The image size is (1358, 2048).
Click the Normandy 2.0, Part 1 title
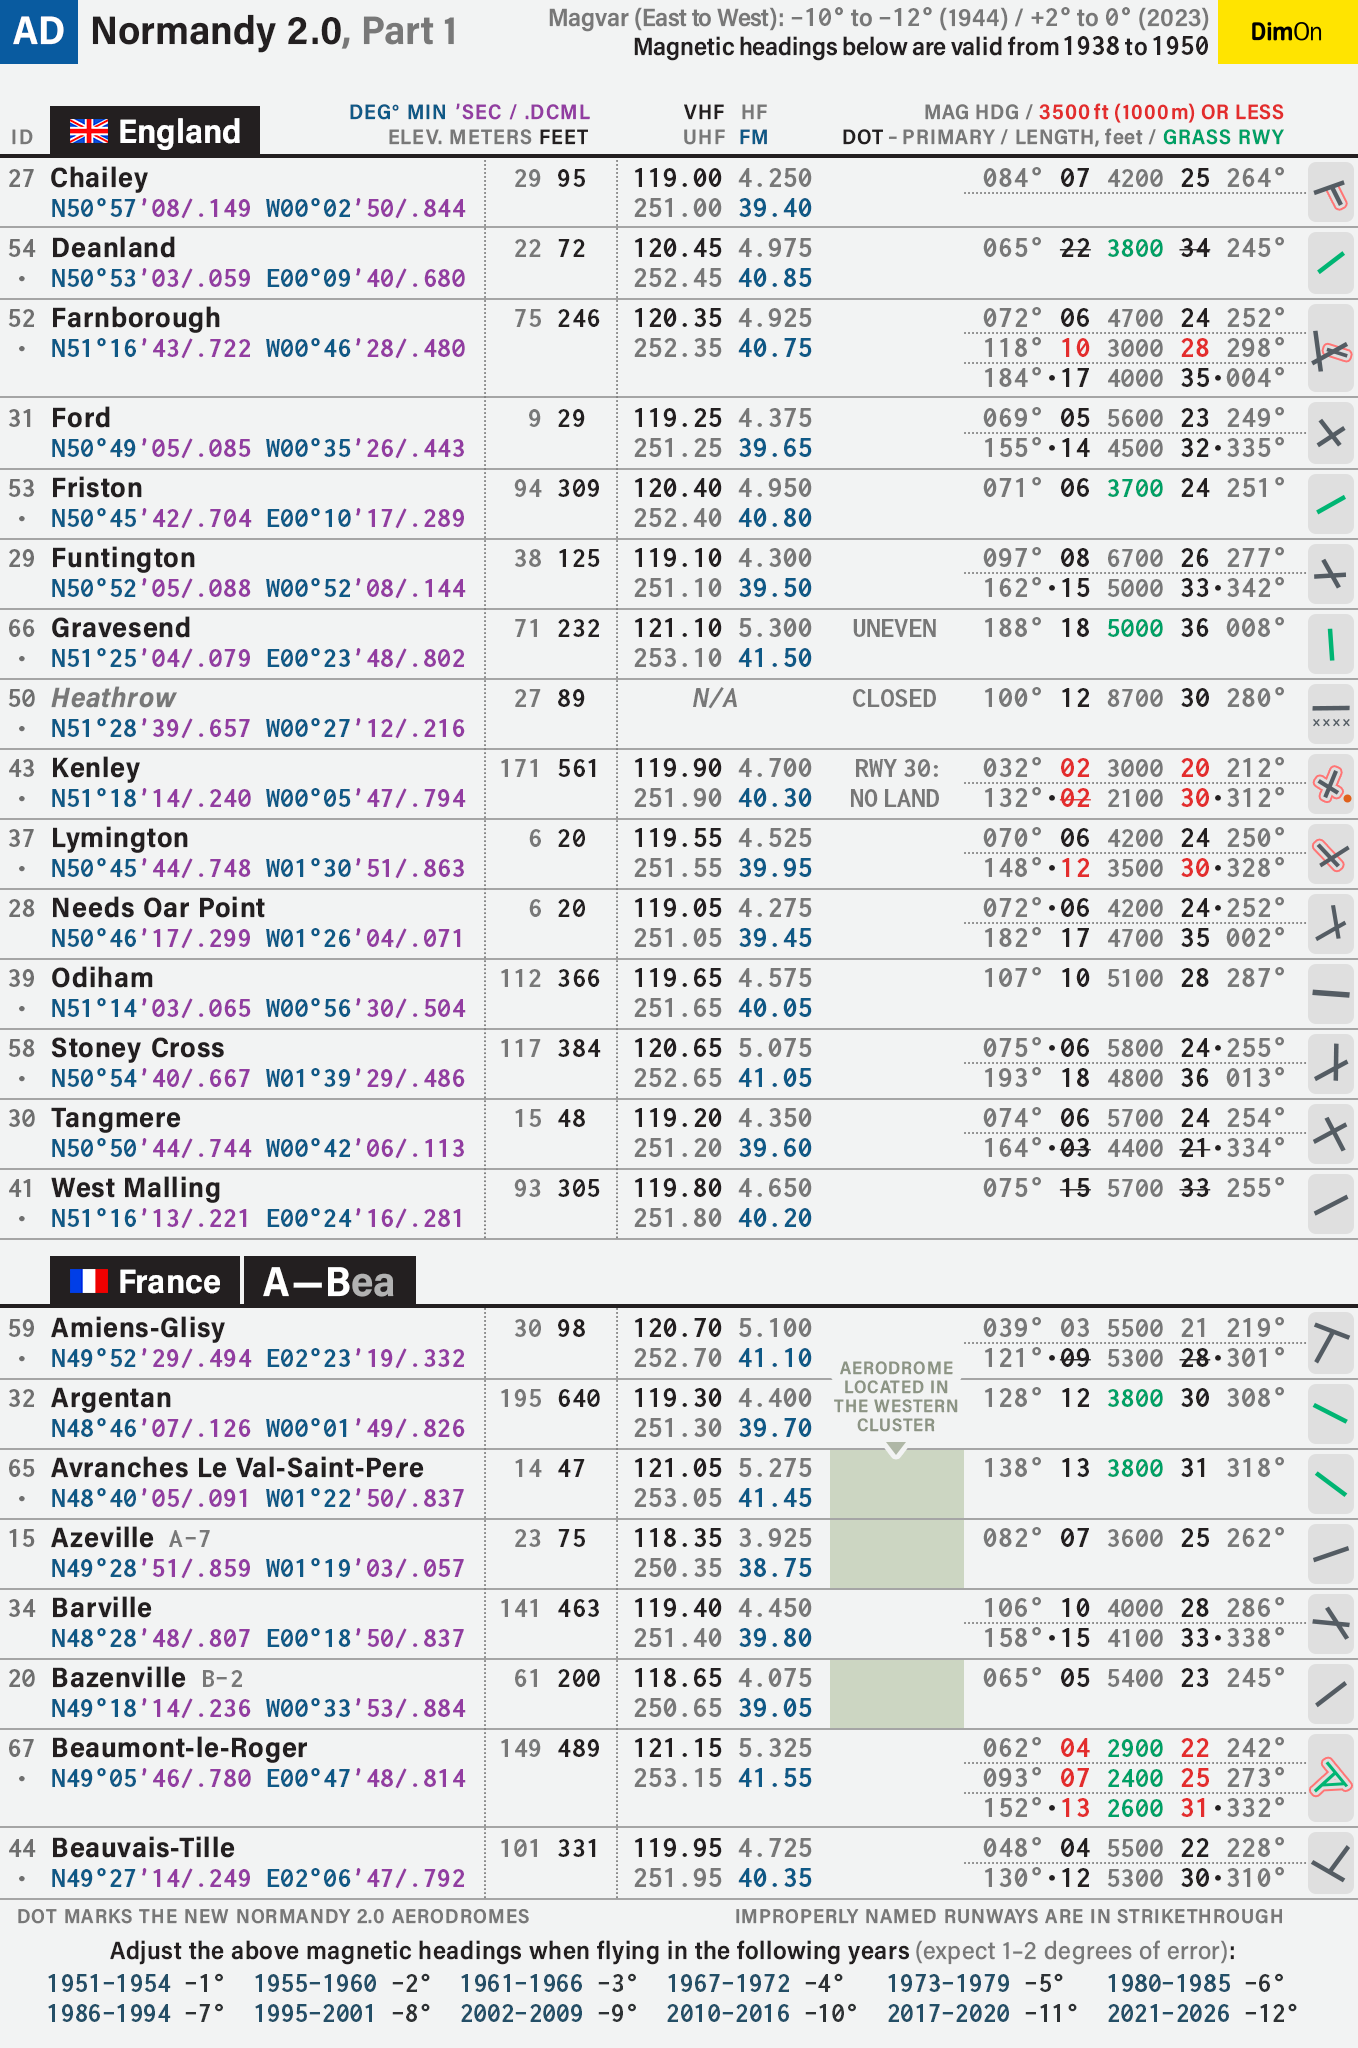tap(274, 32)
